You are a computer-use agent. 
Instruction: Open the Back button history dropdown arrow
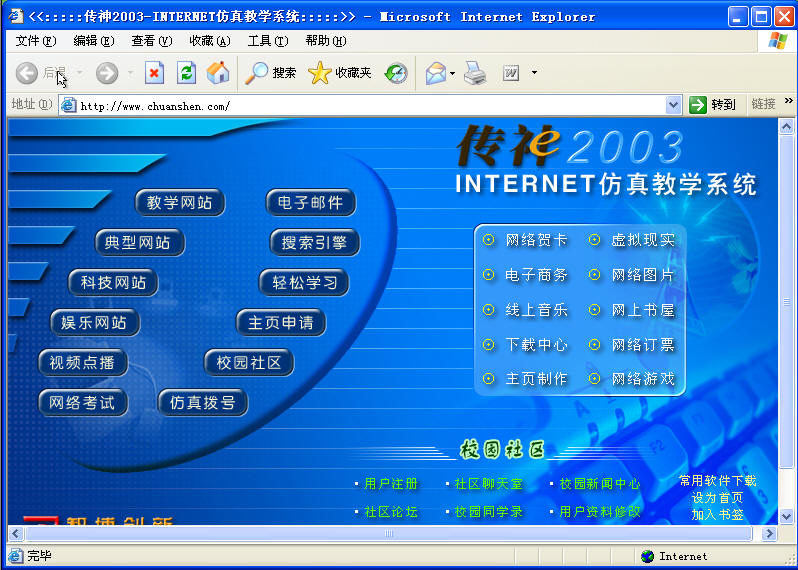[x=80, y=73]
